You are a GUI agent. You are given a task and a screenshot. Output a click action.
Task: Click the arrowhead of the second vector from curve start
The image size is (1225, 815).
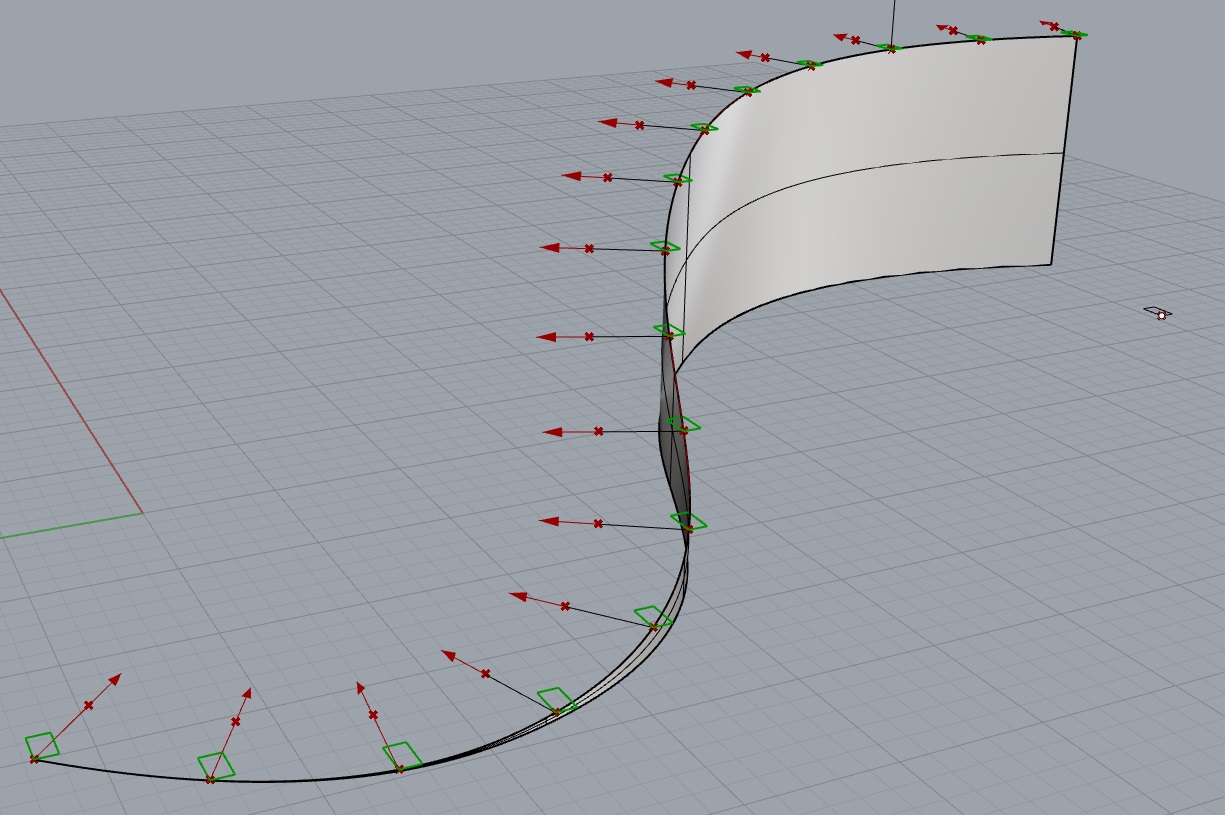click(x=247, y=692)
